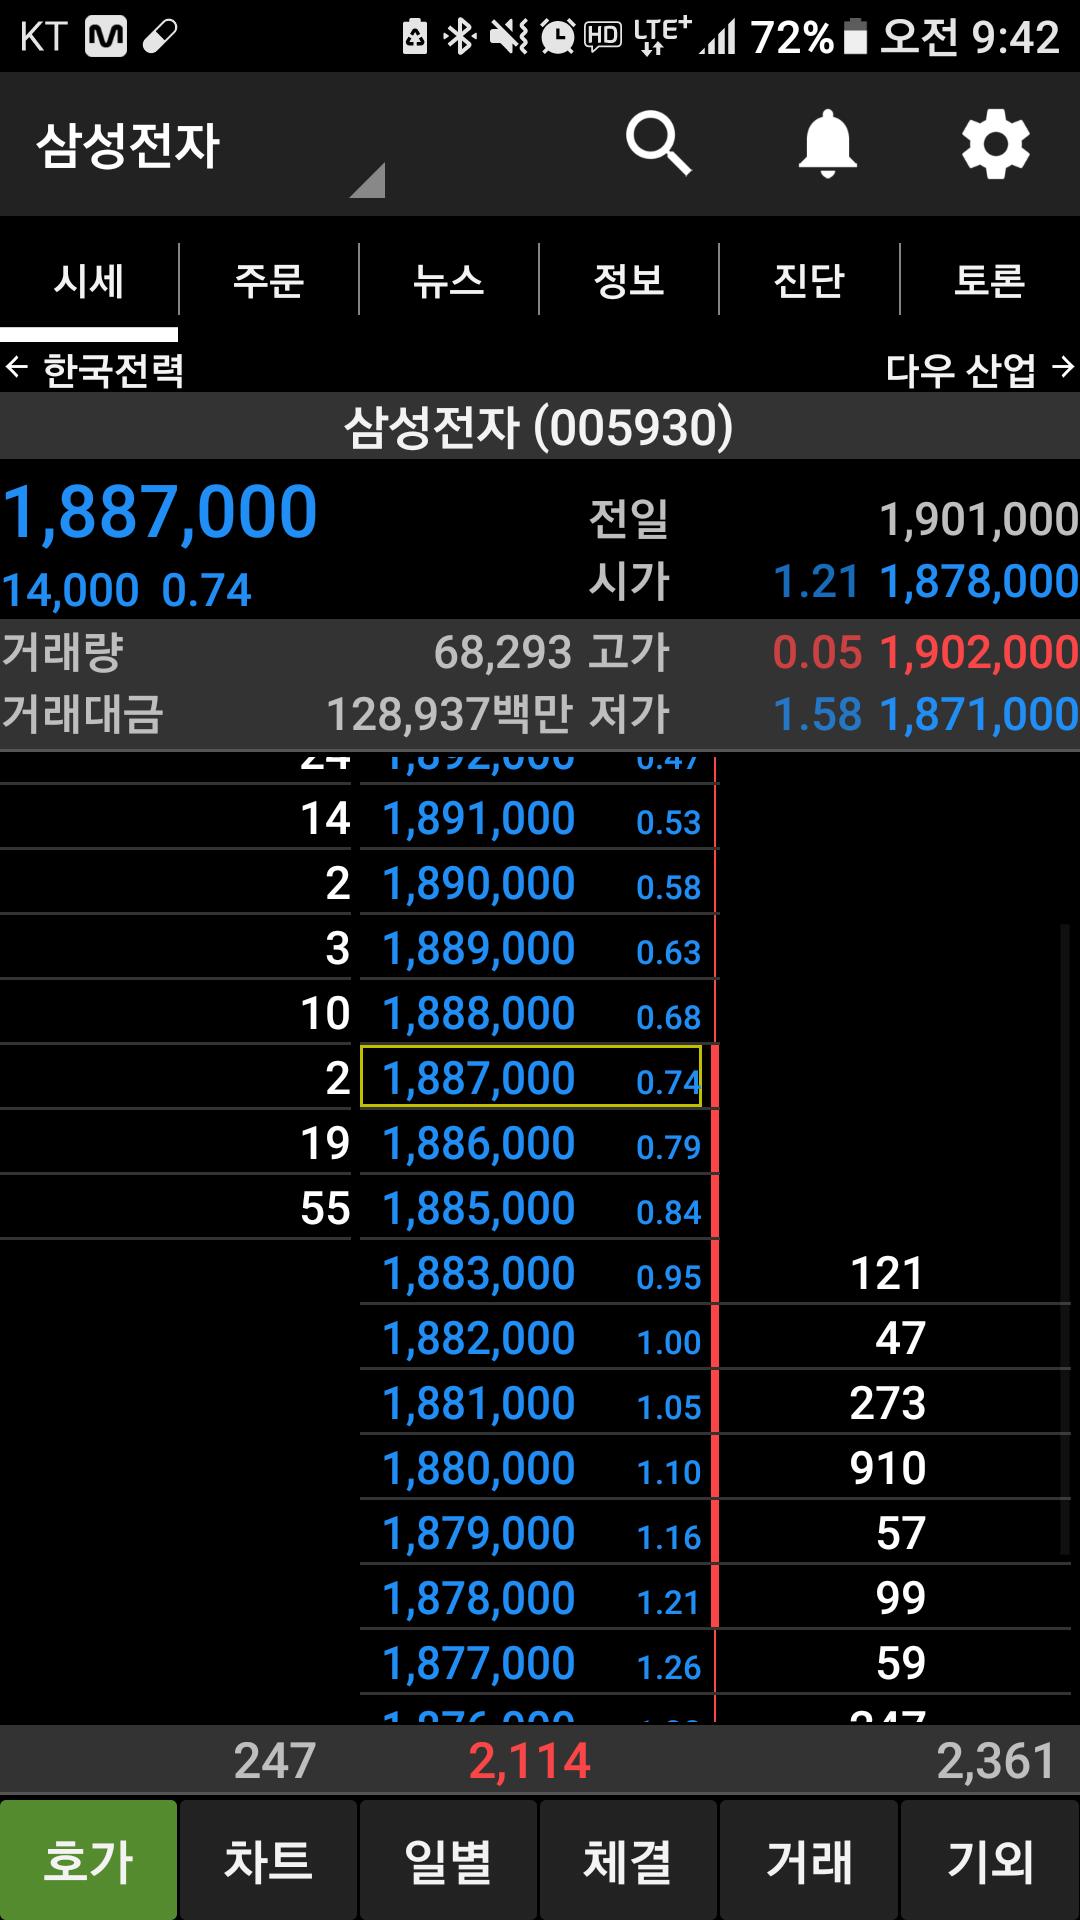Open the 일별 daily prices view
The image size is (1080, 1920).
[448, 1861]
